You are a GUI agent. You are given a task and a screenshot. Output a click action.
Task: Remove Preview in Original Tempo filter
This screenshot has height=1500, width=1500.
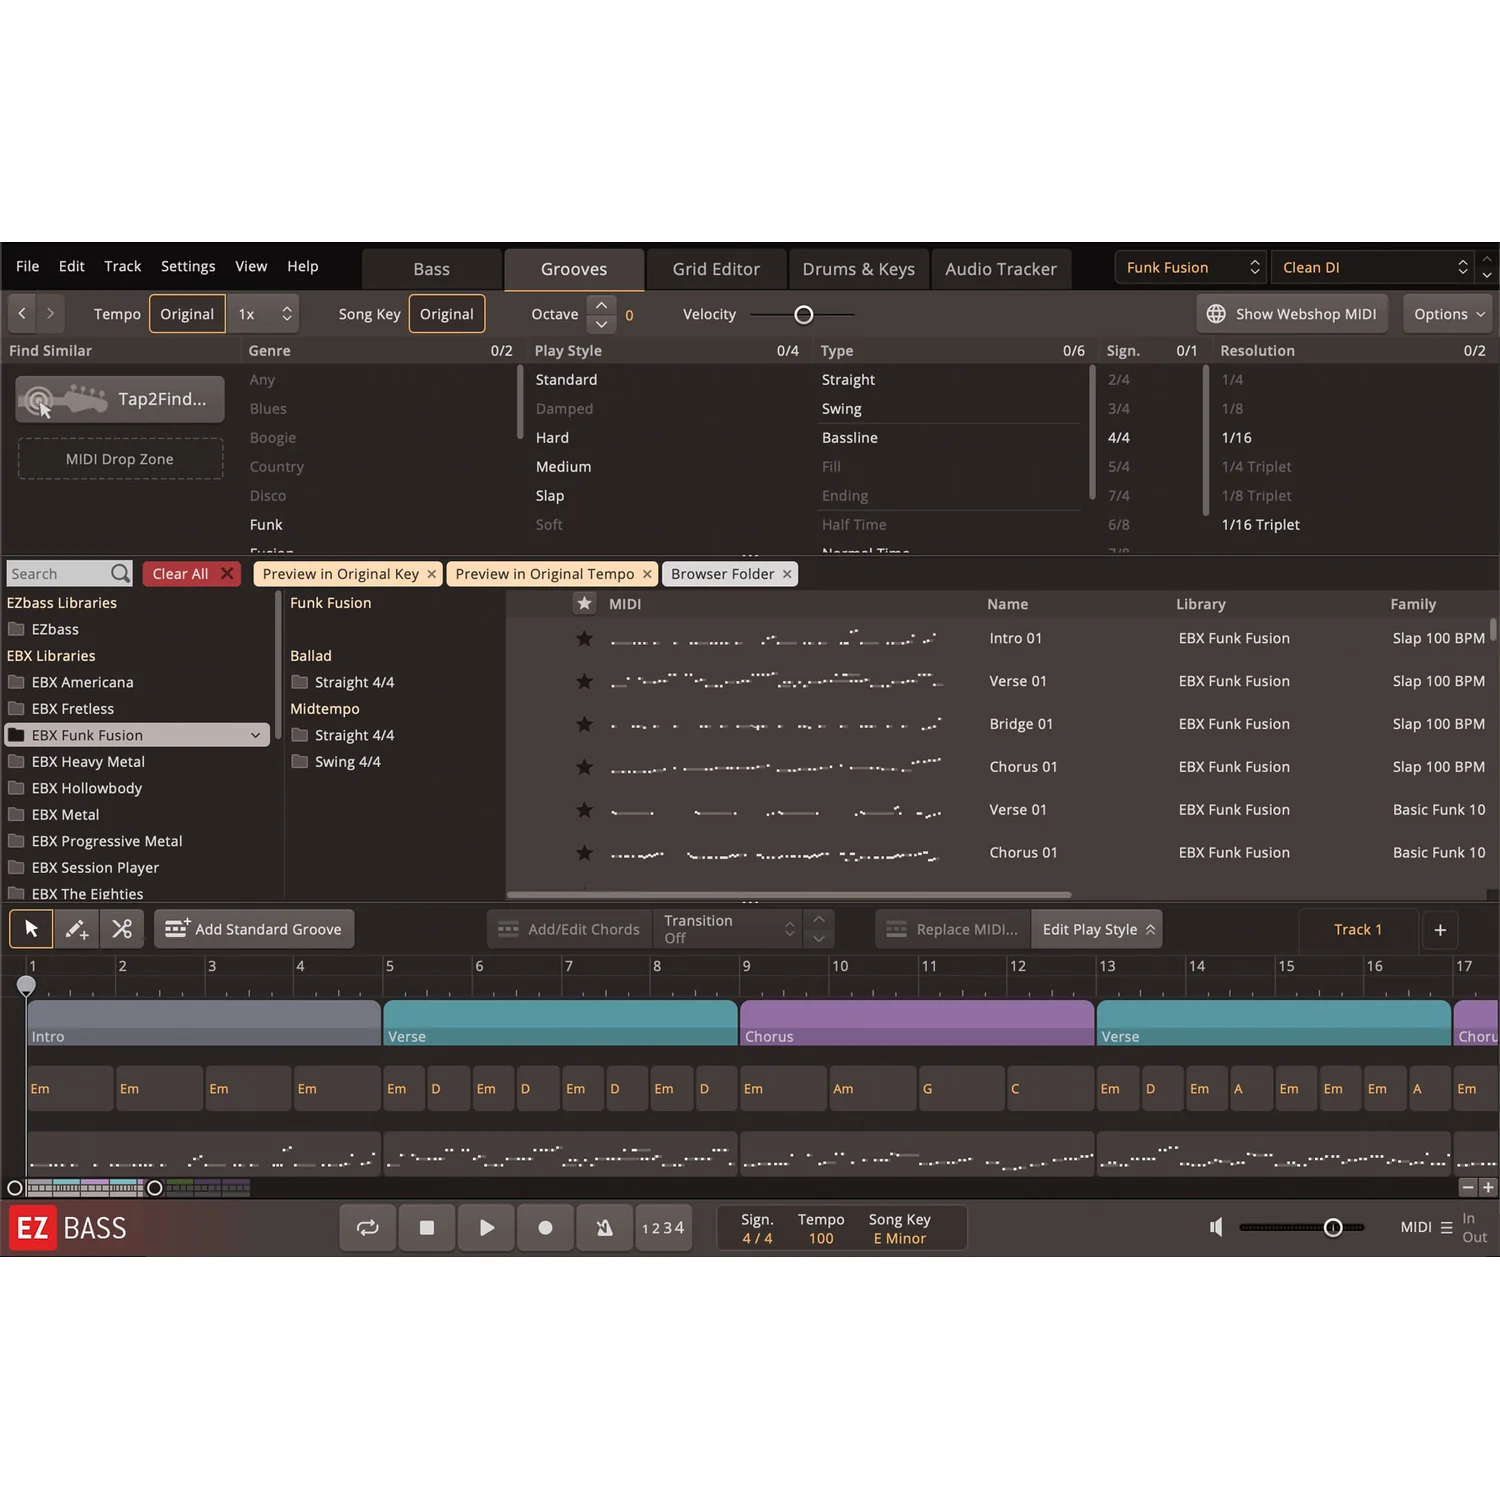pyautogui.click(x=647, y=574)
